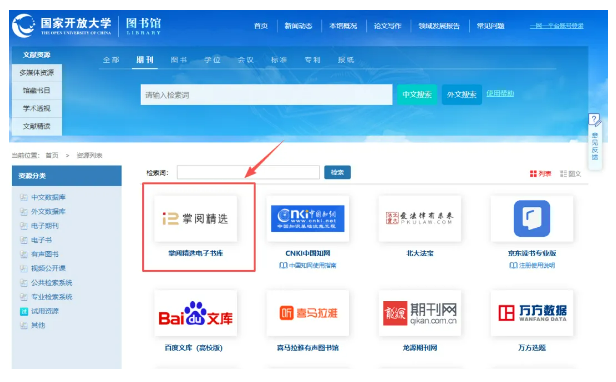Image resolution: width=616 pixels, height=382 pixels.
Task: Click the account login link at top right
Action: (x=557, y=26)
